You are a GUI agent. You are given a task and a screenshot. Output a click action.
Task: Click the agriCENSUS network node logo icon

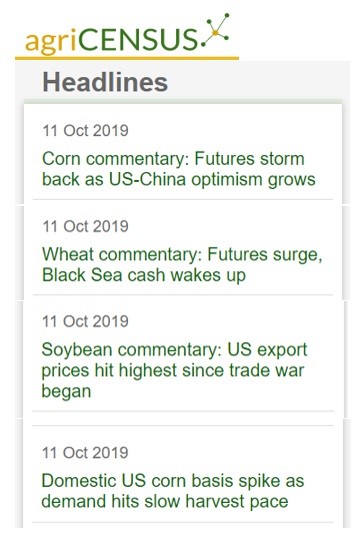click(215, 30)
